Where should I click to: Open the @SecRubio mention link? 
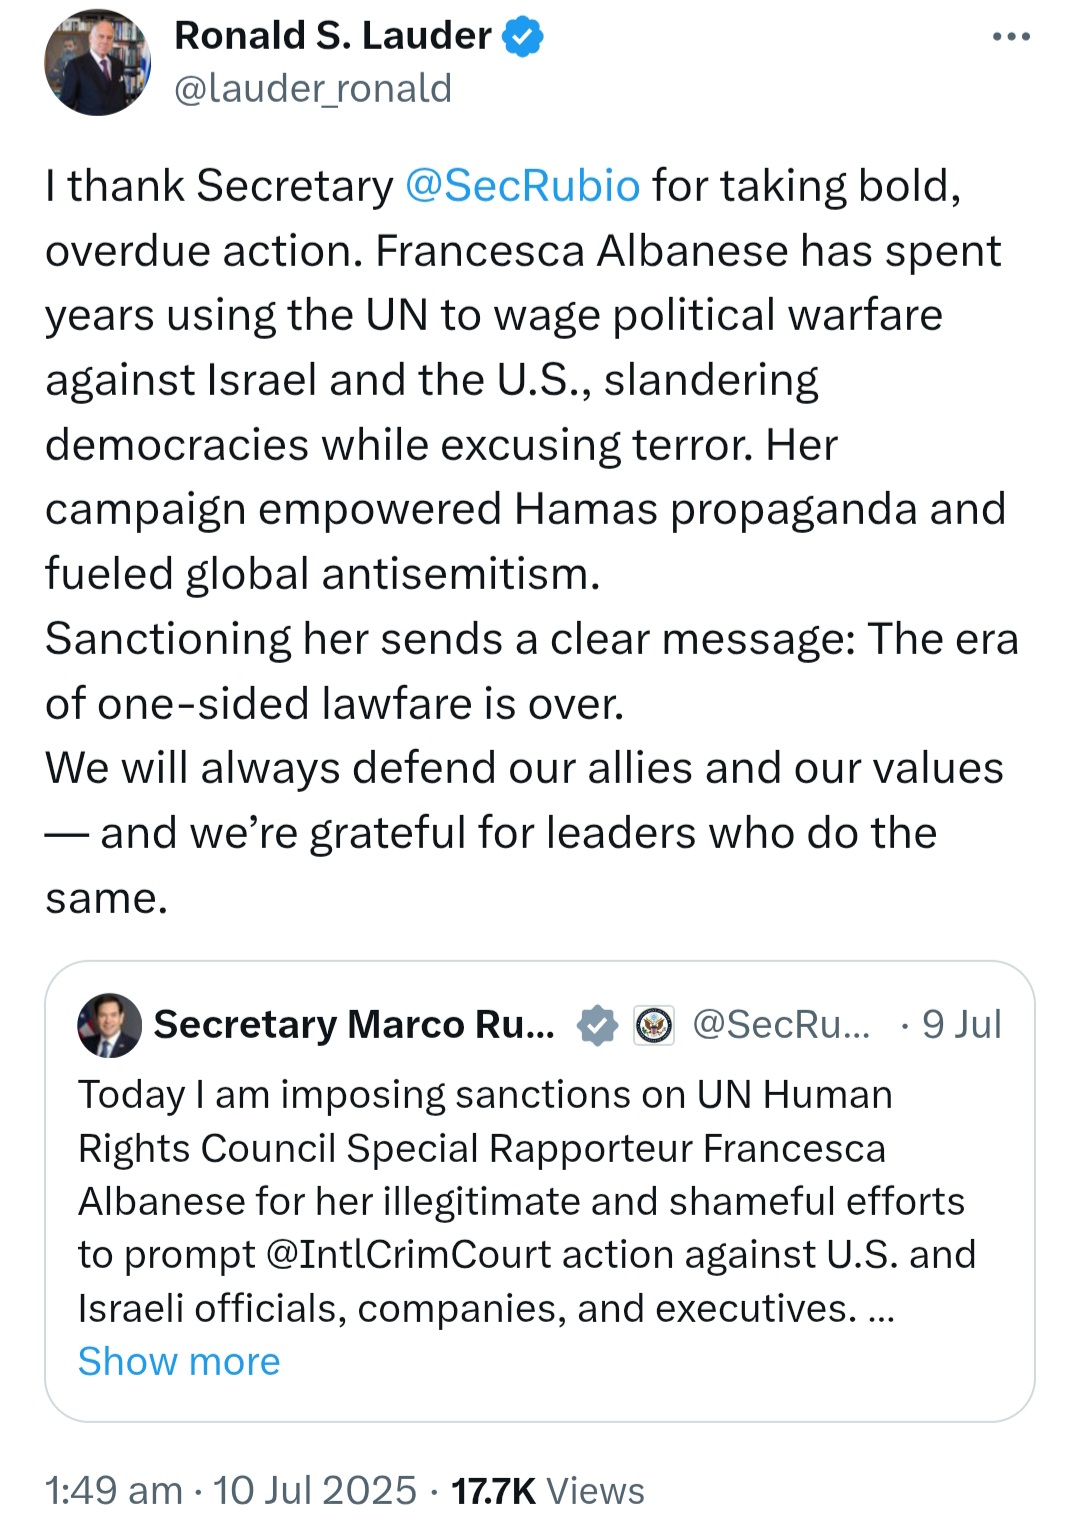(x=522, y=186)
